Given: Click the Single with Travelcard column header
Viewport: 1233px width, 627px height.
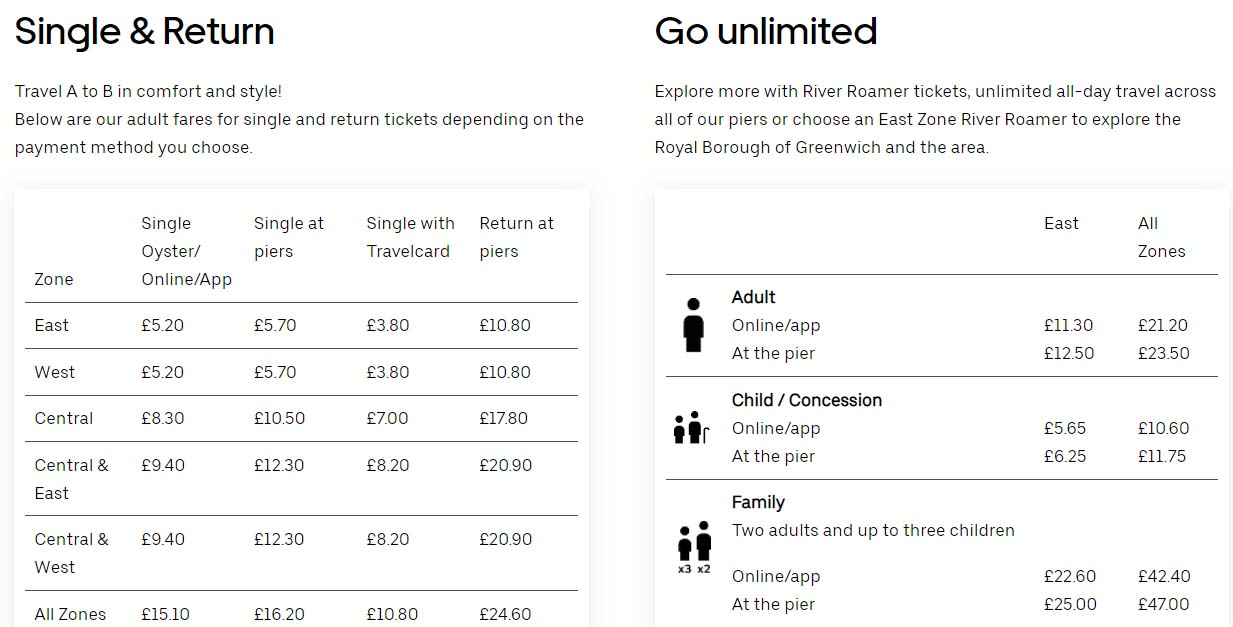Looking at the screenshot, I should (x=410, y=237).
